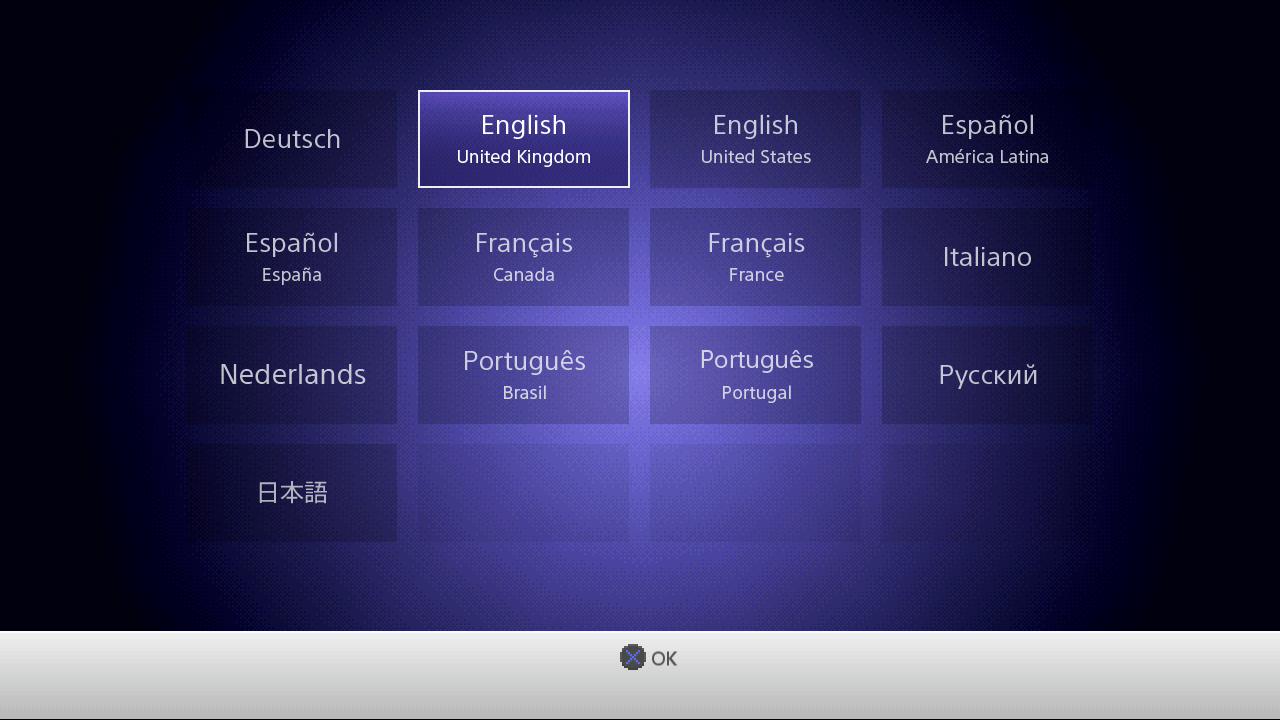Viewport: 1280px width, 720px height.
Task: Click the OK label in the footer
Action: tap(663, 658)
